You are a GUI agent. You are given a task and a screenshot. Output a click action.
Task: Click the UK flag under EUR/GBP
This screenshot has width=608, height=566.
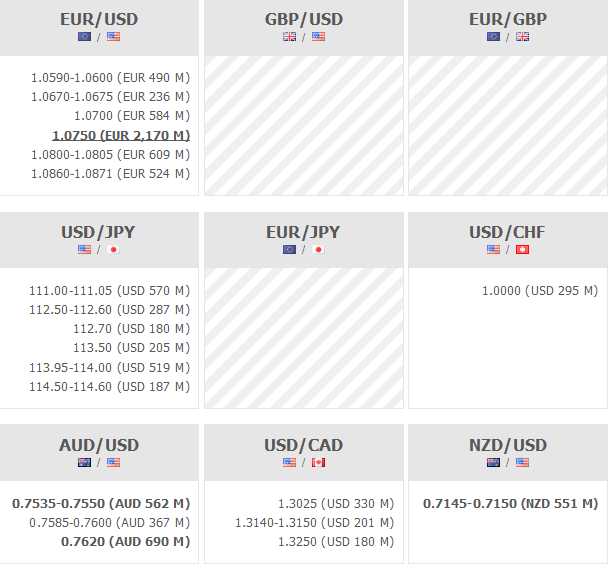pyautogui.click(x=522, y=37)
